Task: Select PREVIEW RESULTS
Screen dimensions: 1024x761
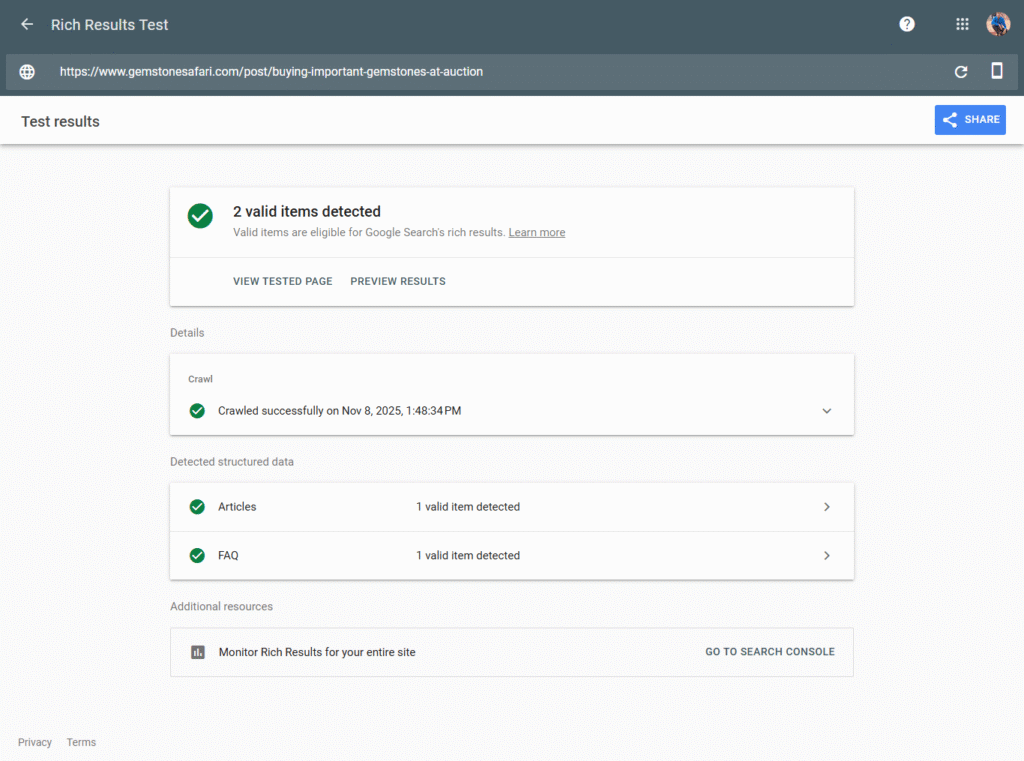Action: [x=397, y=281]
